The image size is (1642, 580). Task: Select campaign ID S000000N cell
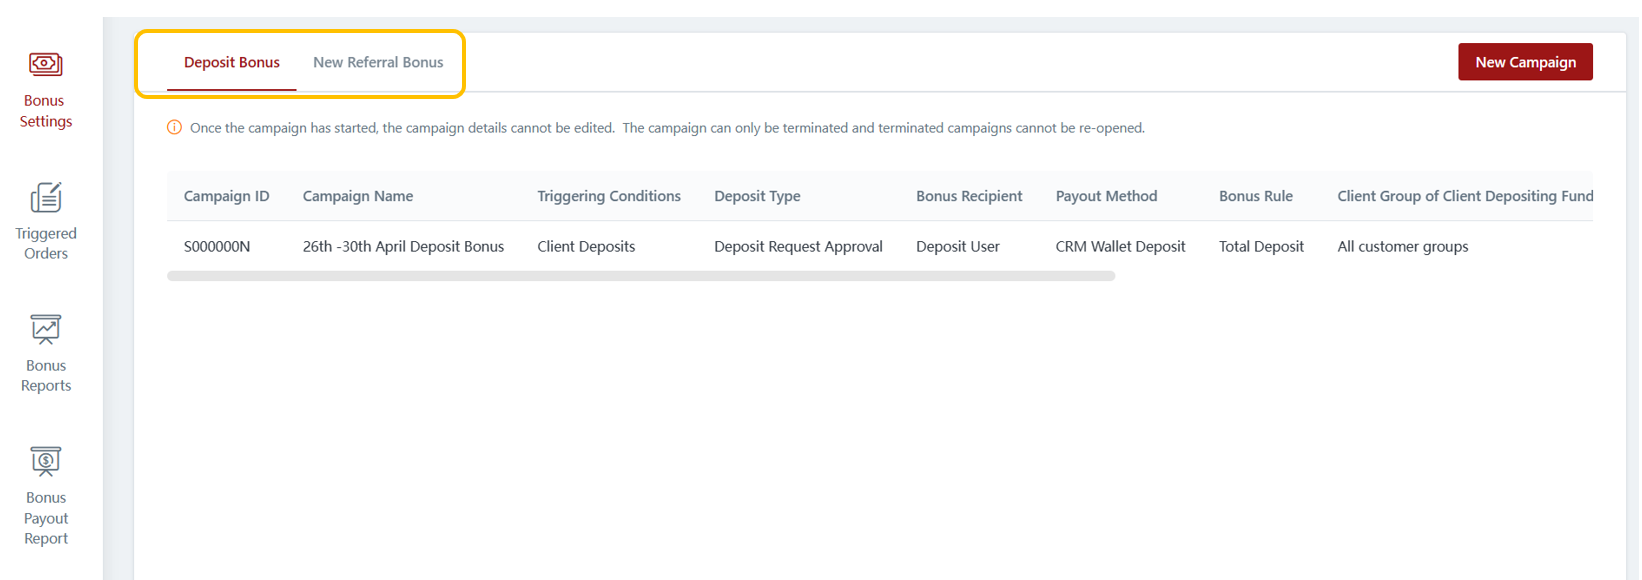pyautogui.click(x=217, y=247)
